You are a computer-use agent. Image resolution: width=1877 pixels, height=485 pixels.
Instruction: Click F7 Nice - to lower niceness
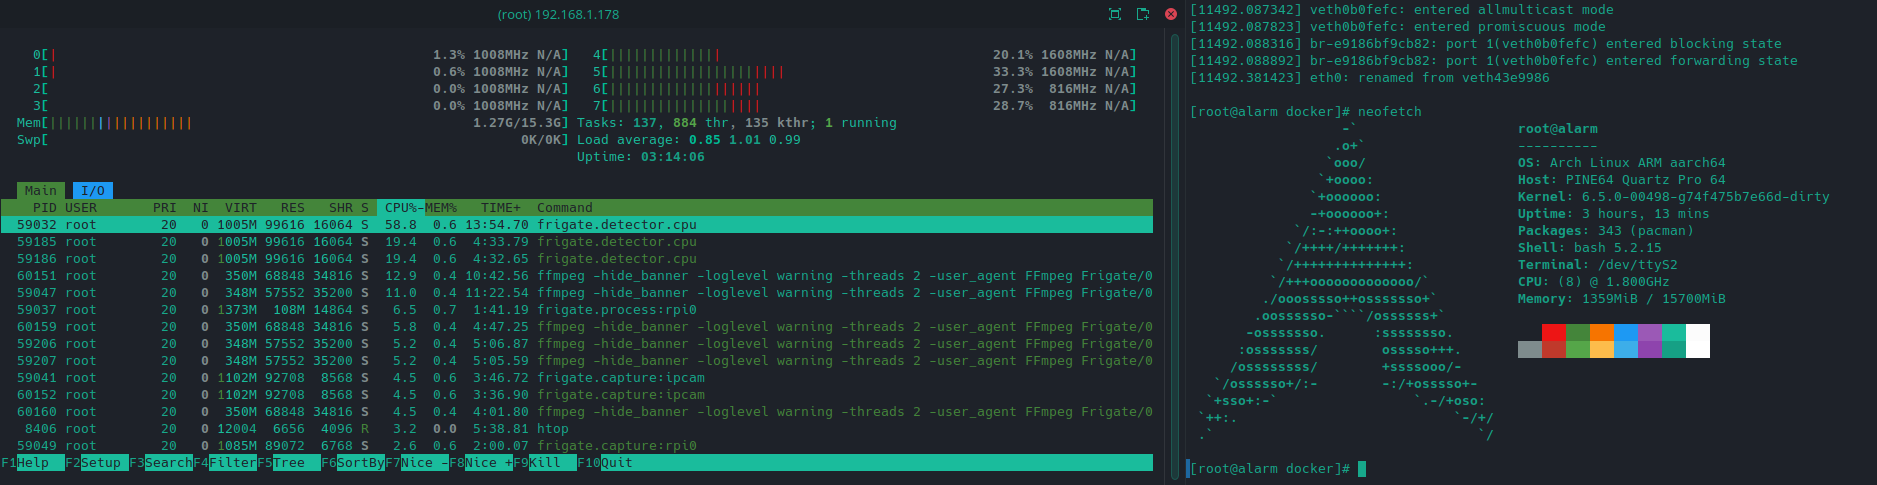click(x=417, y=462)
